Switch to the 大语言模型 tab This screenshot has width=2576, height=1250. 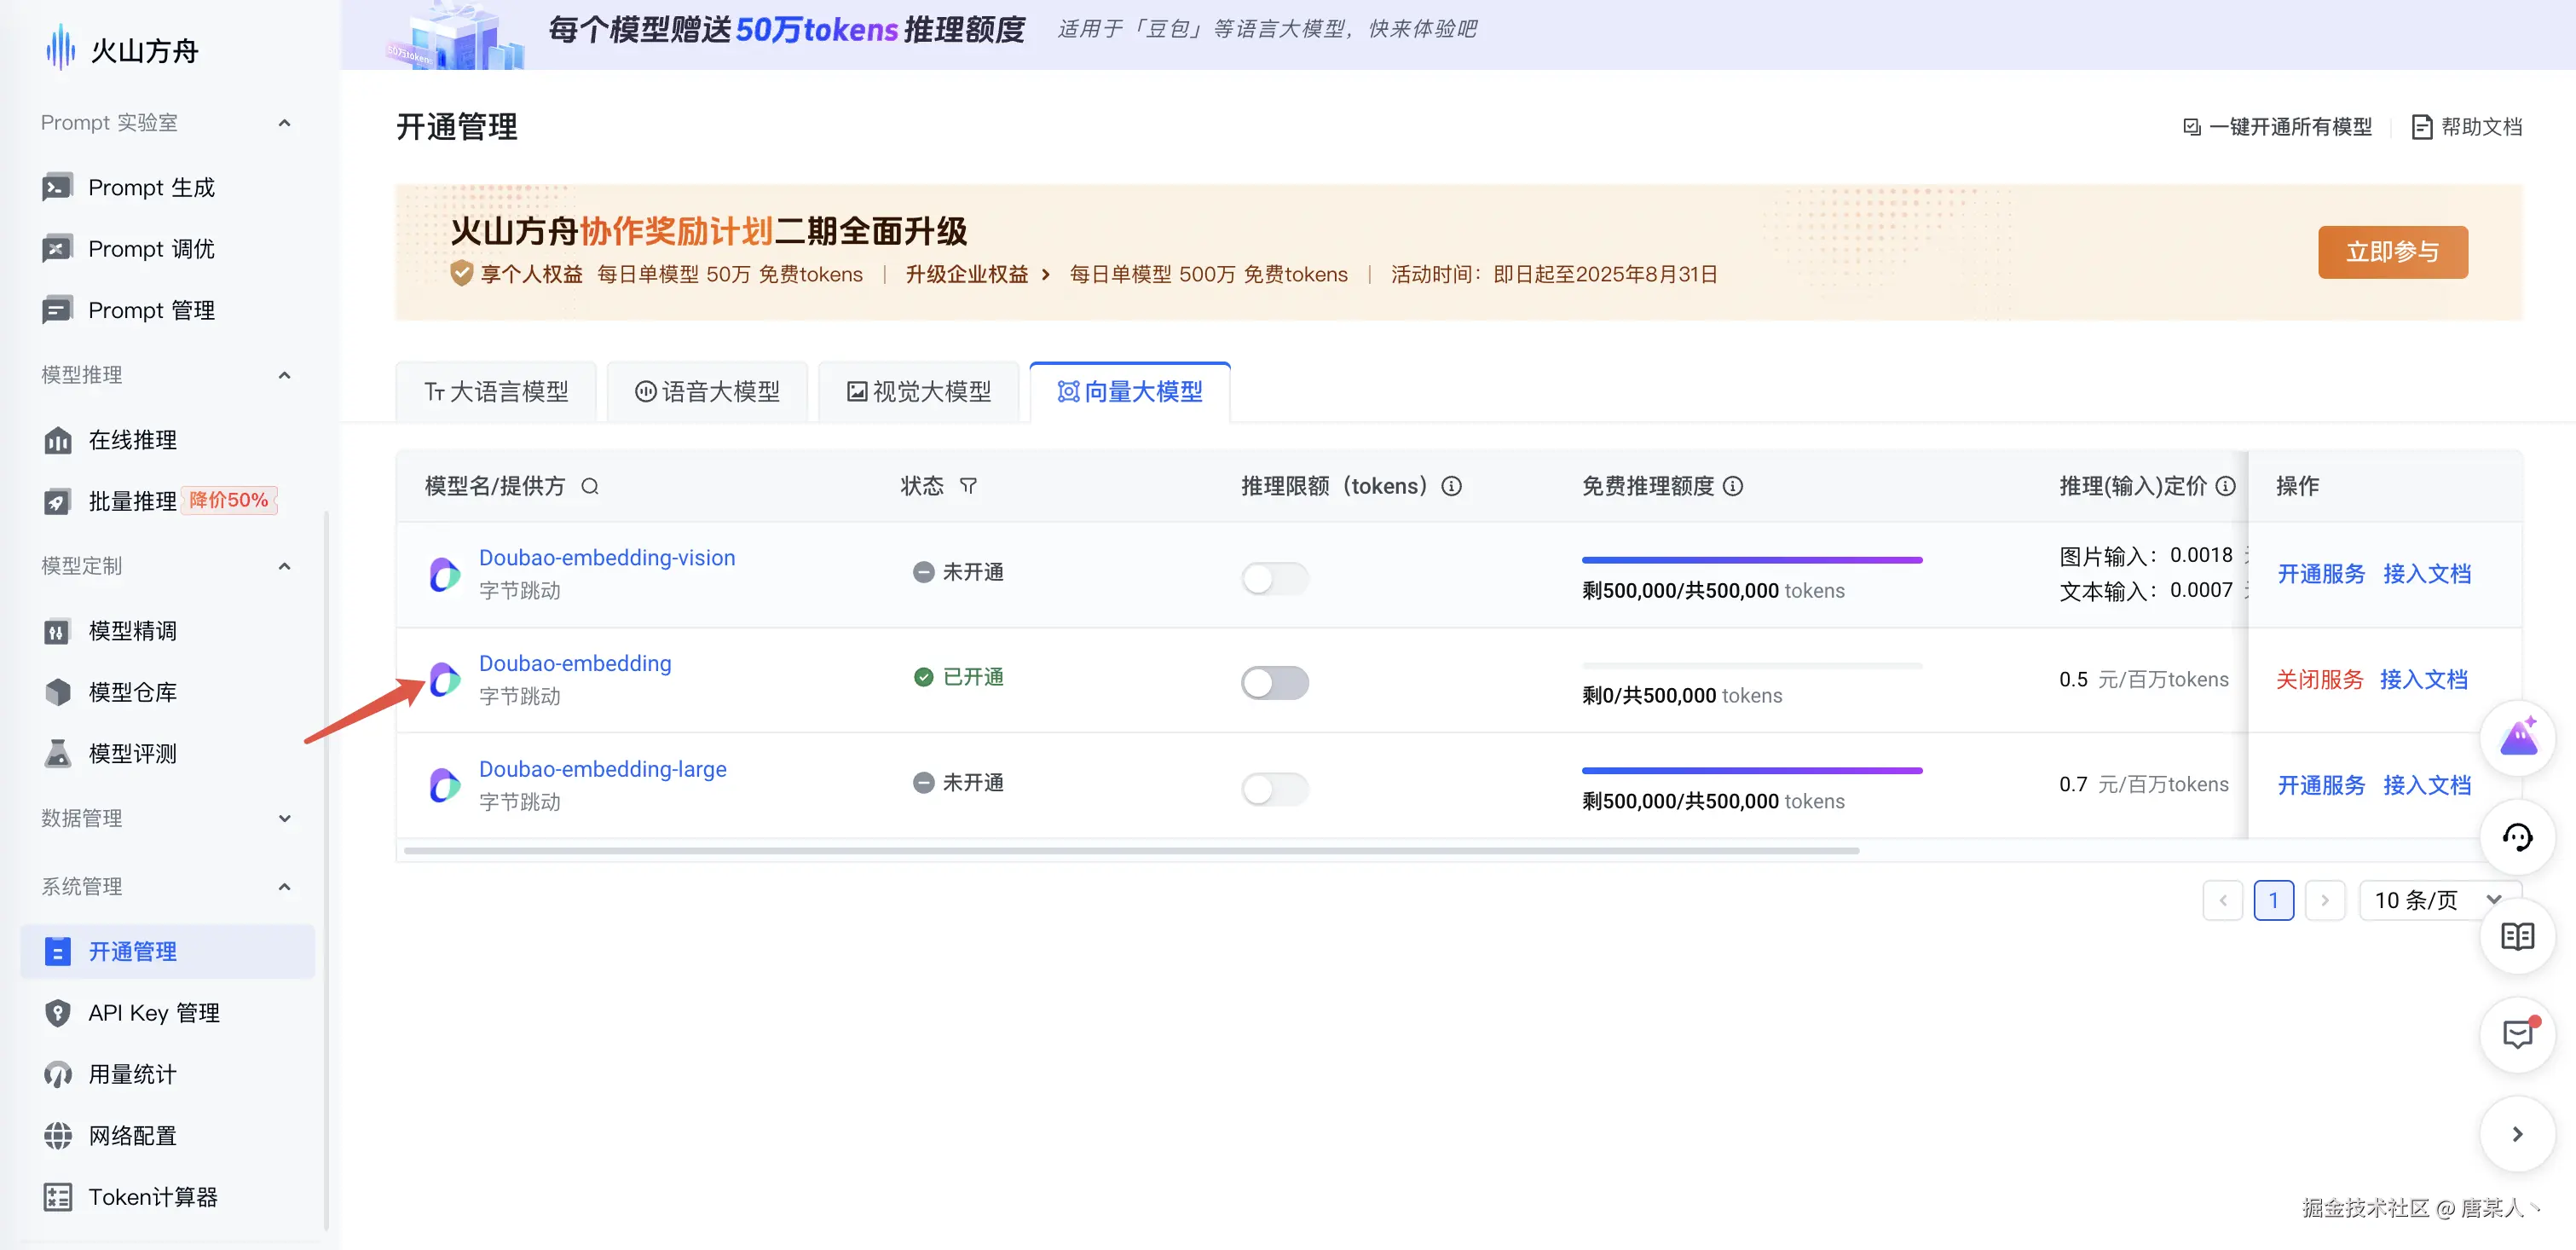coord(496,392)
